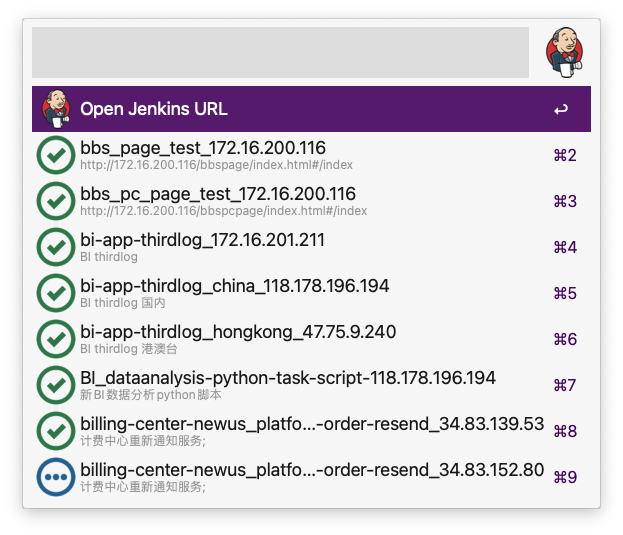Click the Jenkins icon beside Open Jenkins URL
This screenshot has height=535, width=623.
click(56, 109)
